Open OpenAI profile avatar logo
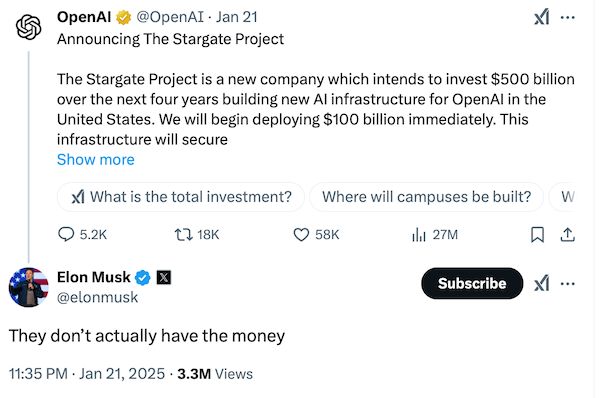600x398 pixels. click(29, 27)
